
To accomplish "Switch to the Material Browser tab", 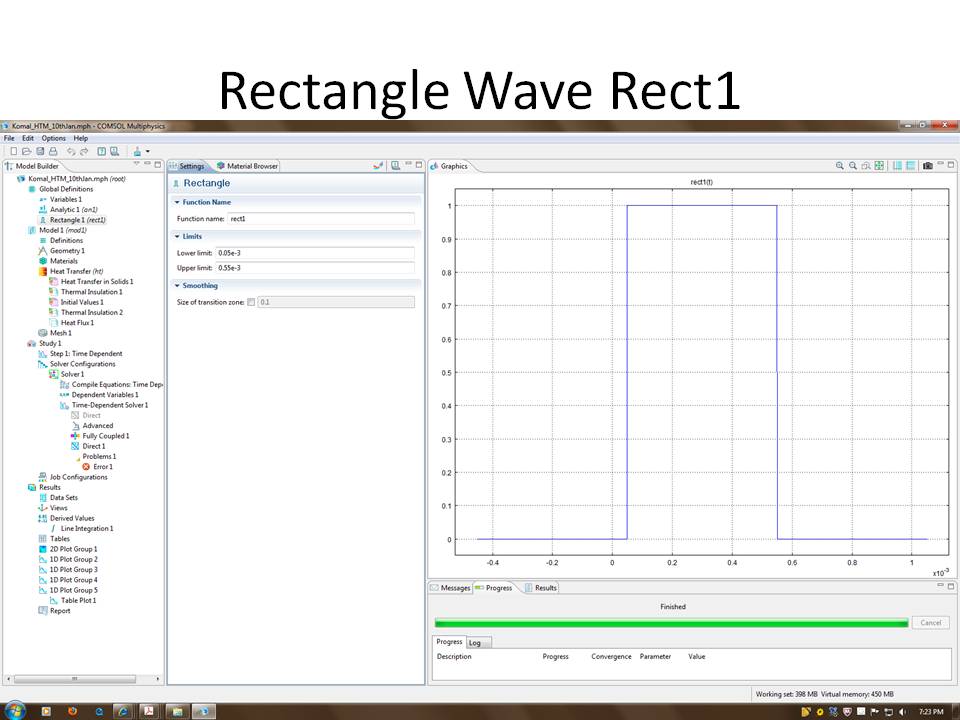I will (x=248, y=166).
